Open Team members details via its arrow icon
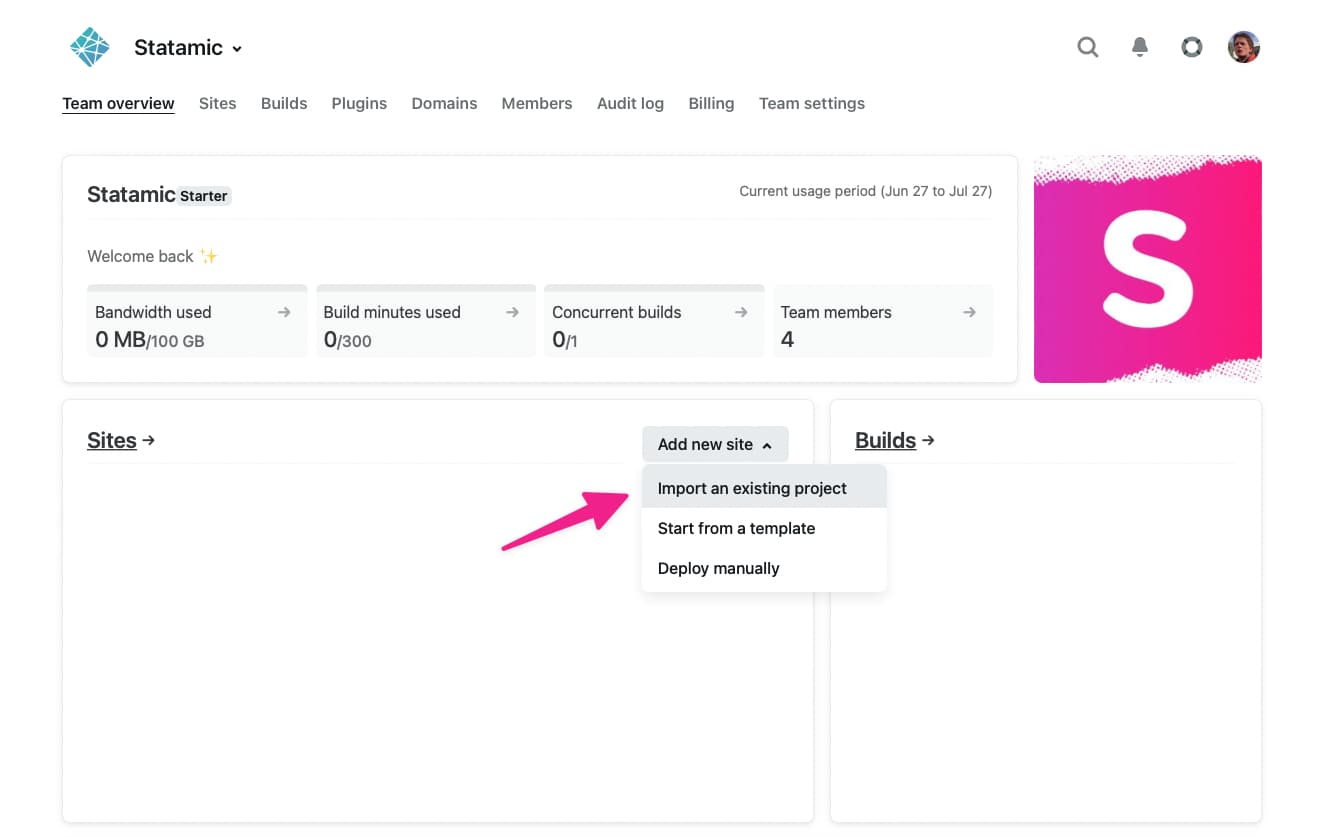Viewport: 1324px width, 837px height. click(968, 312)
